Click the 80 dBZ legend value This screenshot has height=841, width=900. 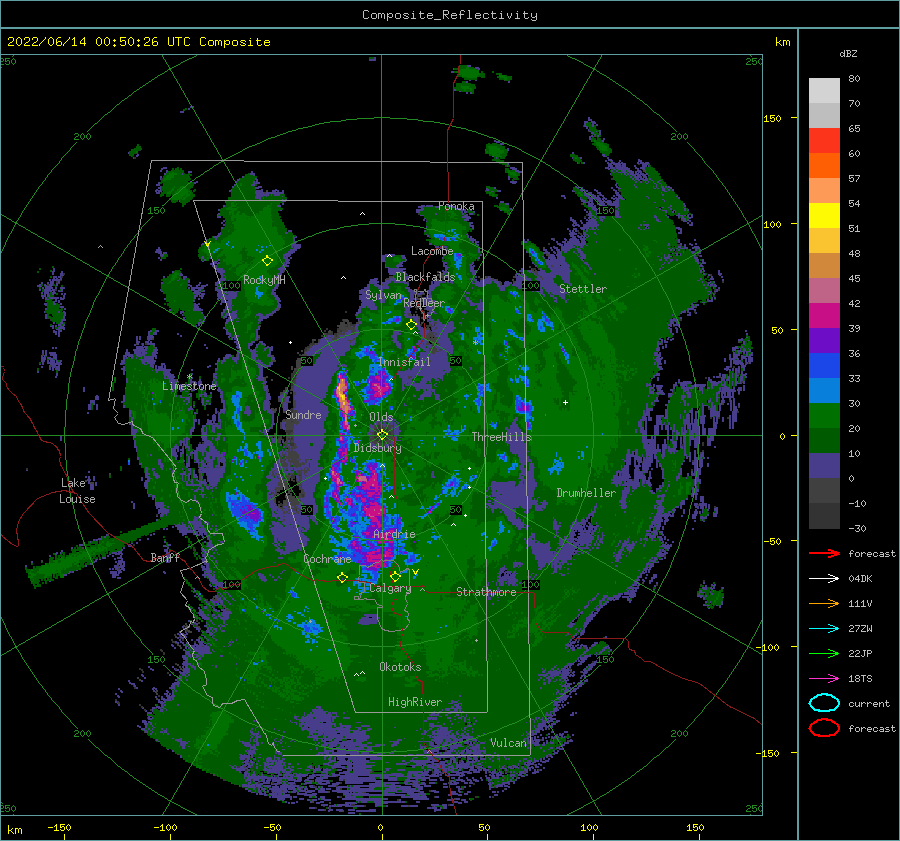click(854, 79)
